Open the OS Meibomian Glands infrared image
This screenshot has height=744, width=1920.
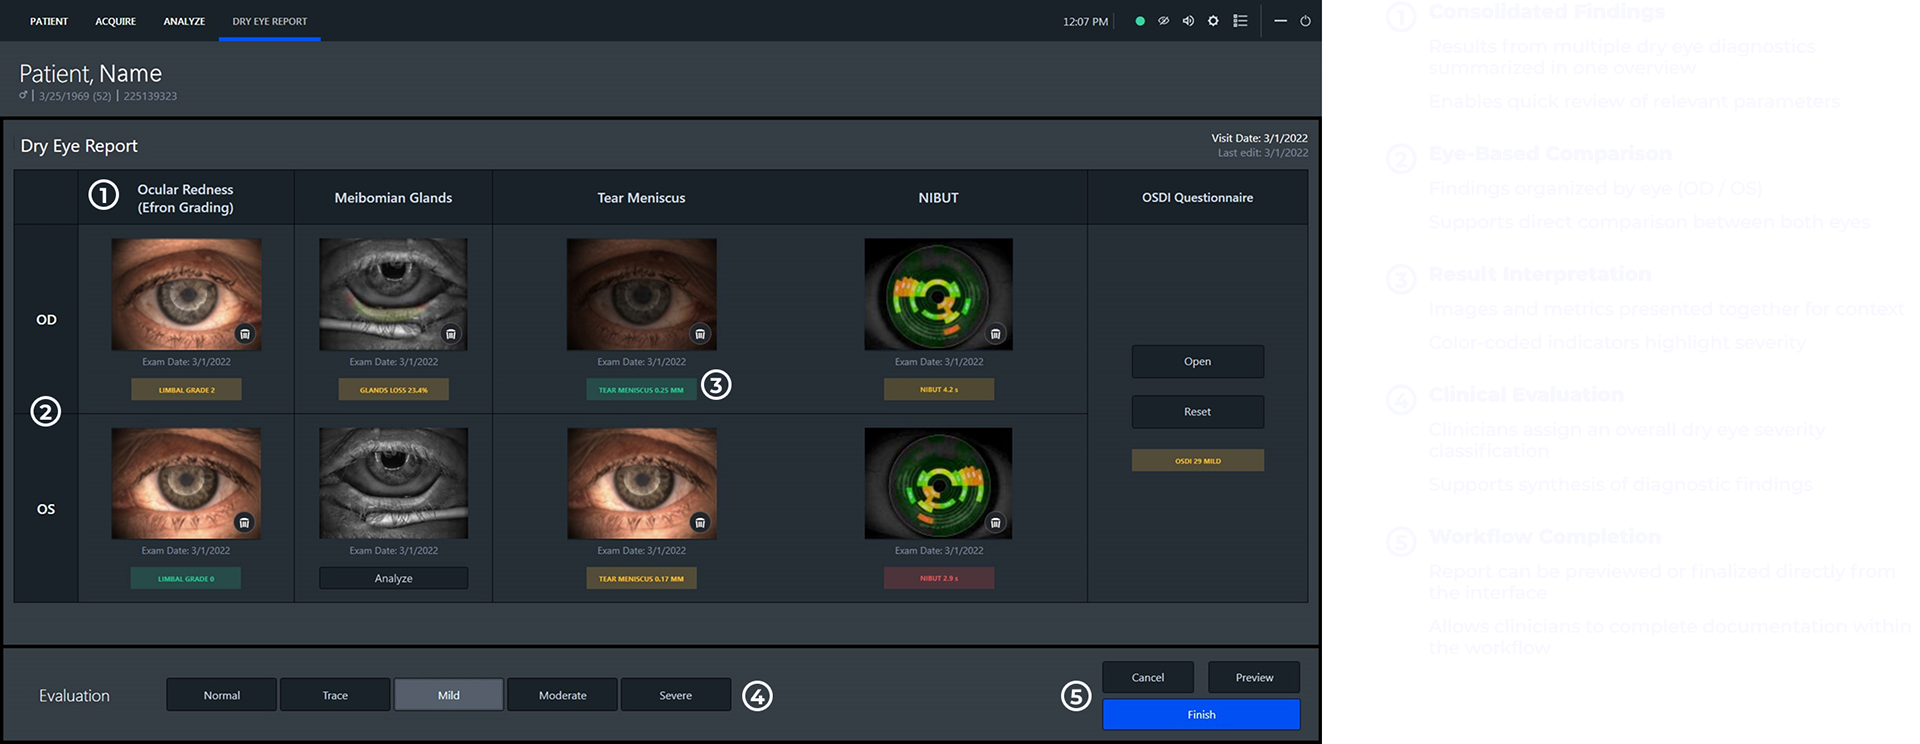tap(393, 483)
